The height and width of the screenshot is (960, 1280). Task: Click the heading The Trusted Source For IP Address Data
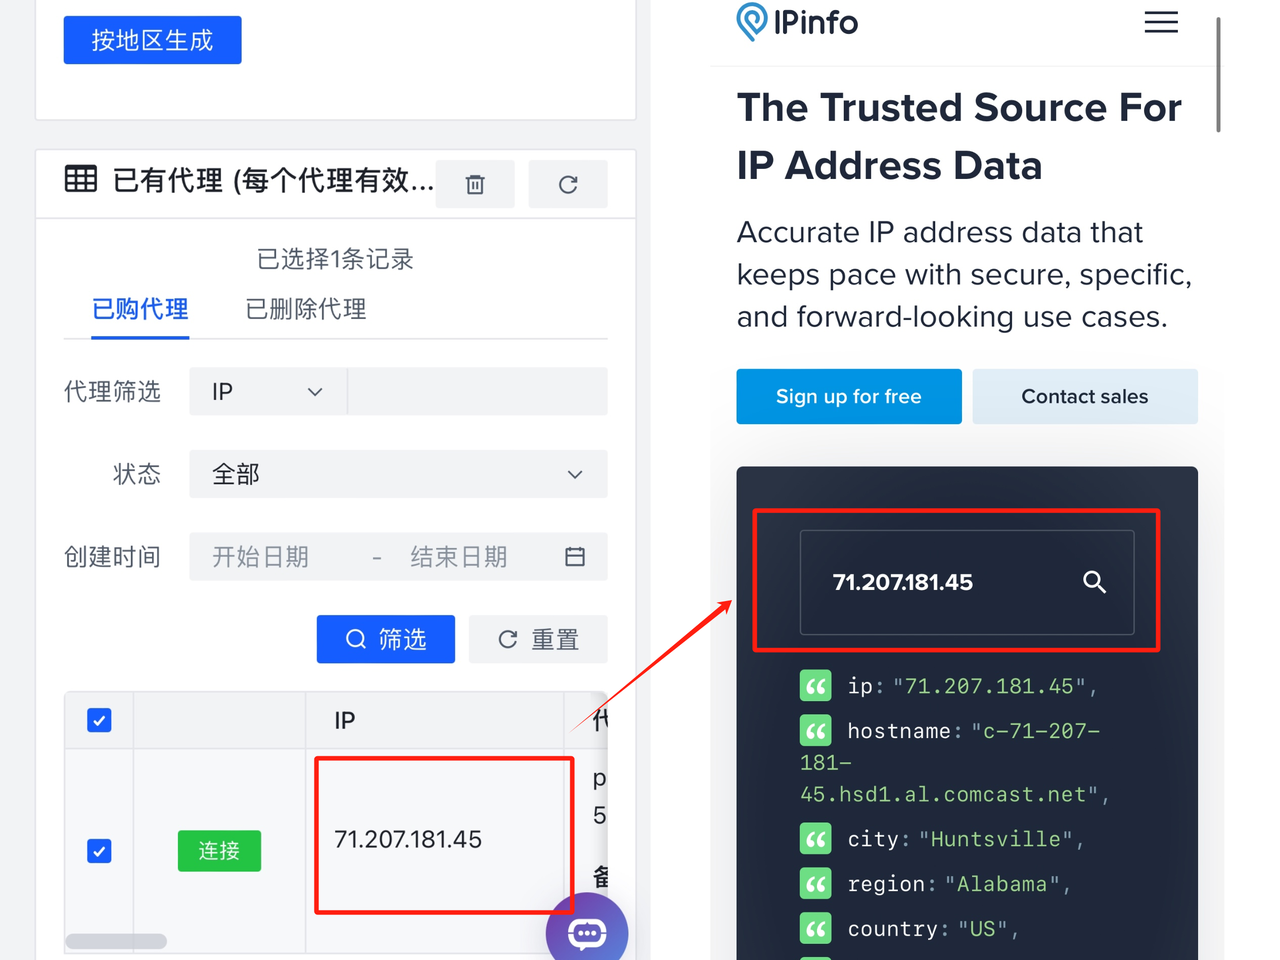pyautogui.click(x=959, y=136)
